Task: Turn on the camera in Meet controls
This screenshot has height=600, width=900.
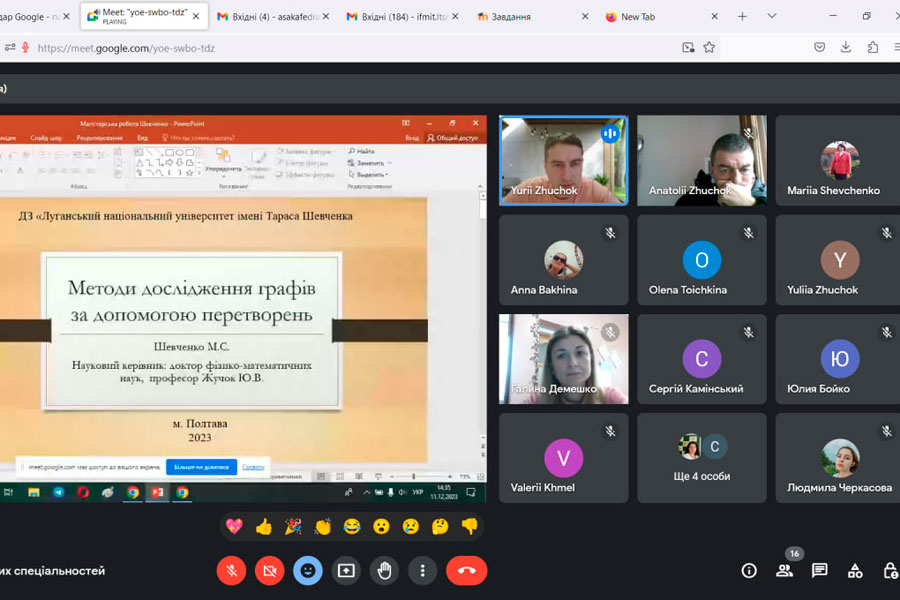Action: pyautogui.click(x=269, y=571)
